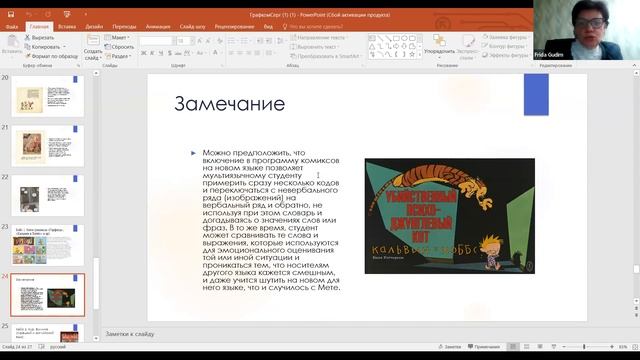The width and height of the screenshot is (640, 360).
Task: Clear all text formatting
Action: tap(220, 41)
